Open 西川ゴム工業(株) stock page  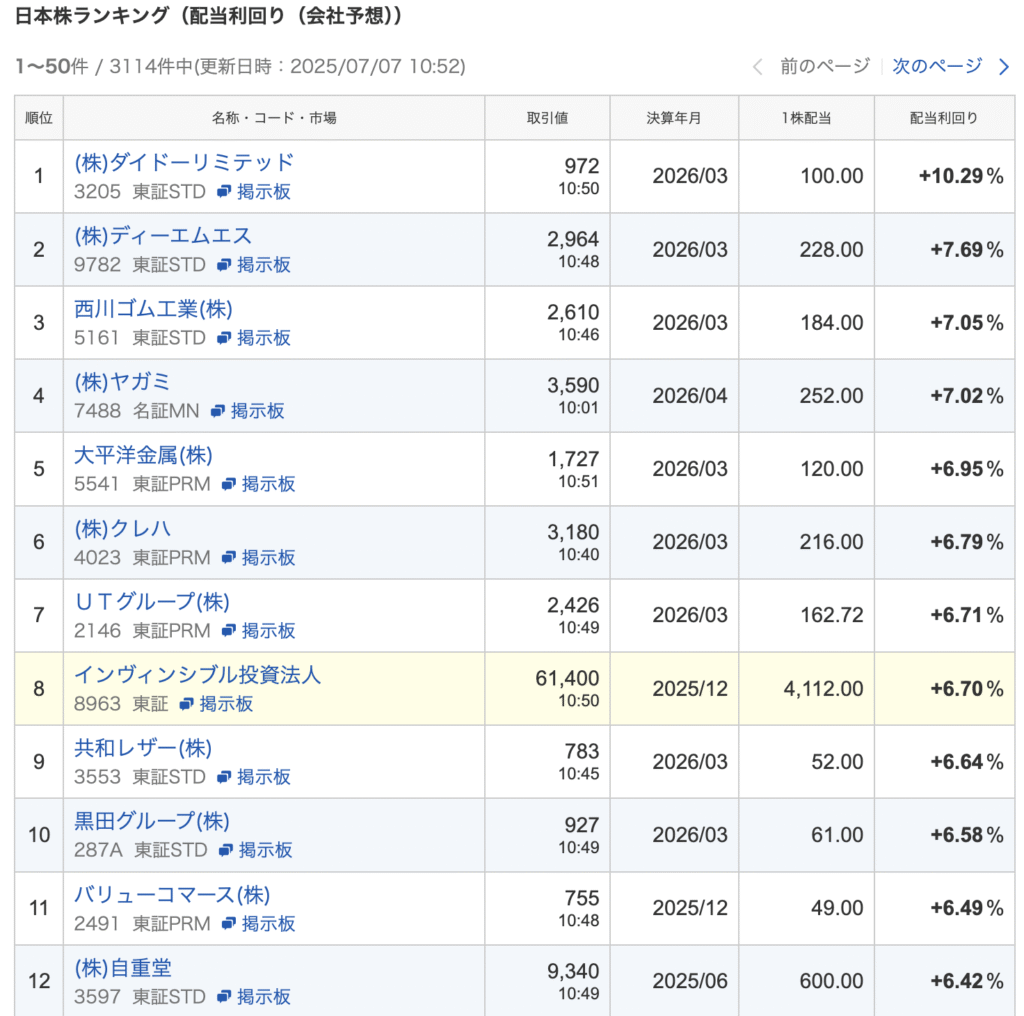(x=153, y=309)
